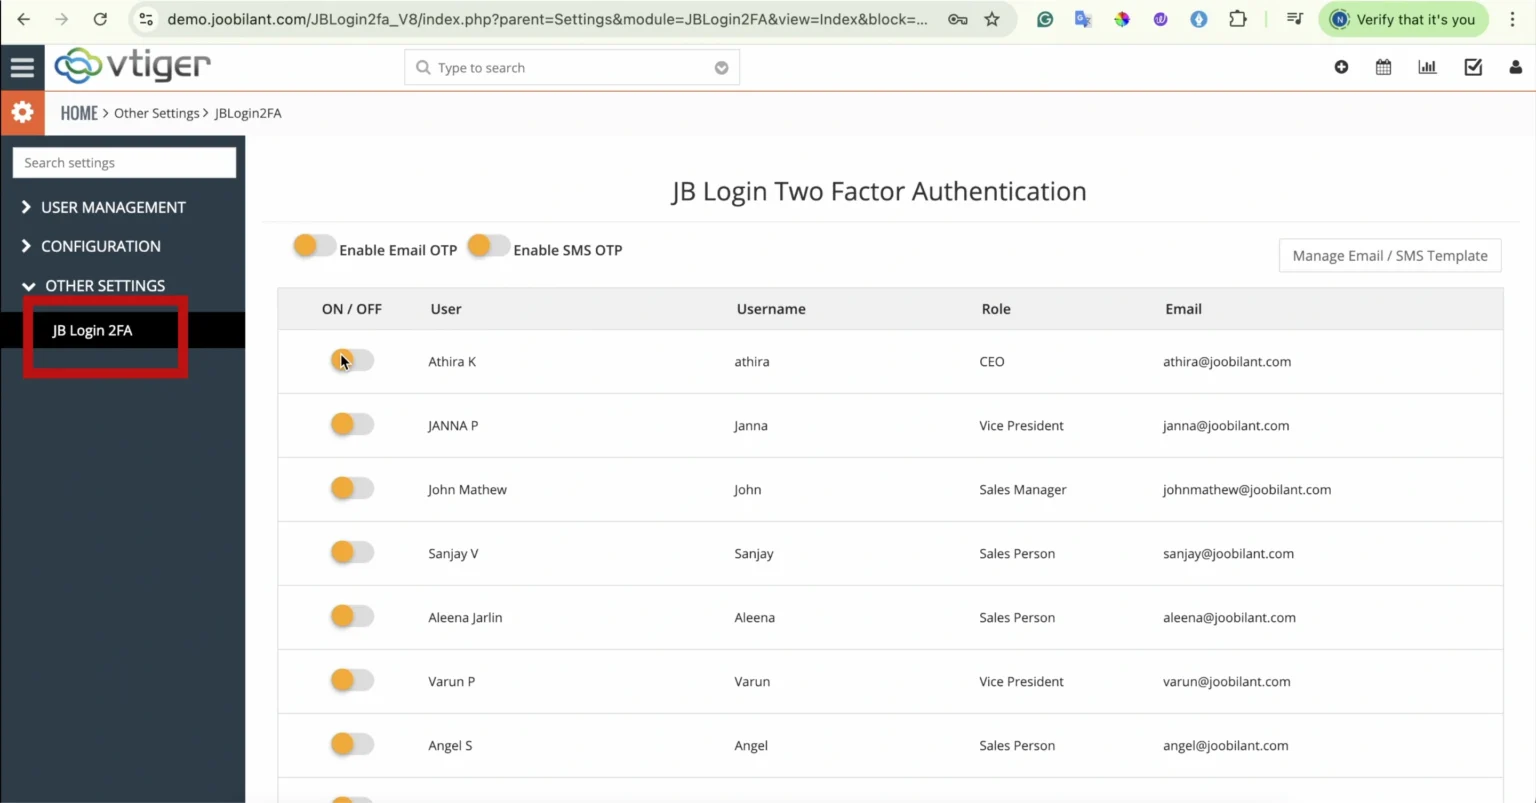Open the user profile icon
1536x803 pixels.
(1515, 68)
